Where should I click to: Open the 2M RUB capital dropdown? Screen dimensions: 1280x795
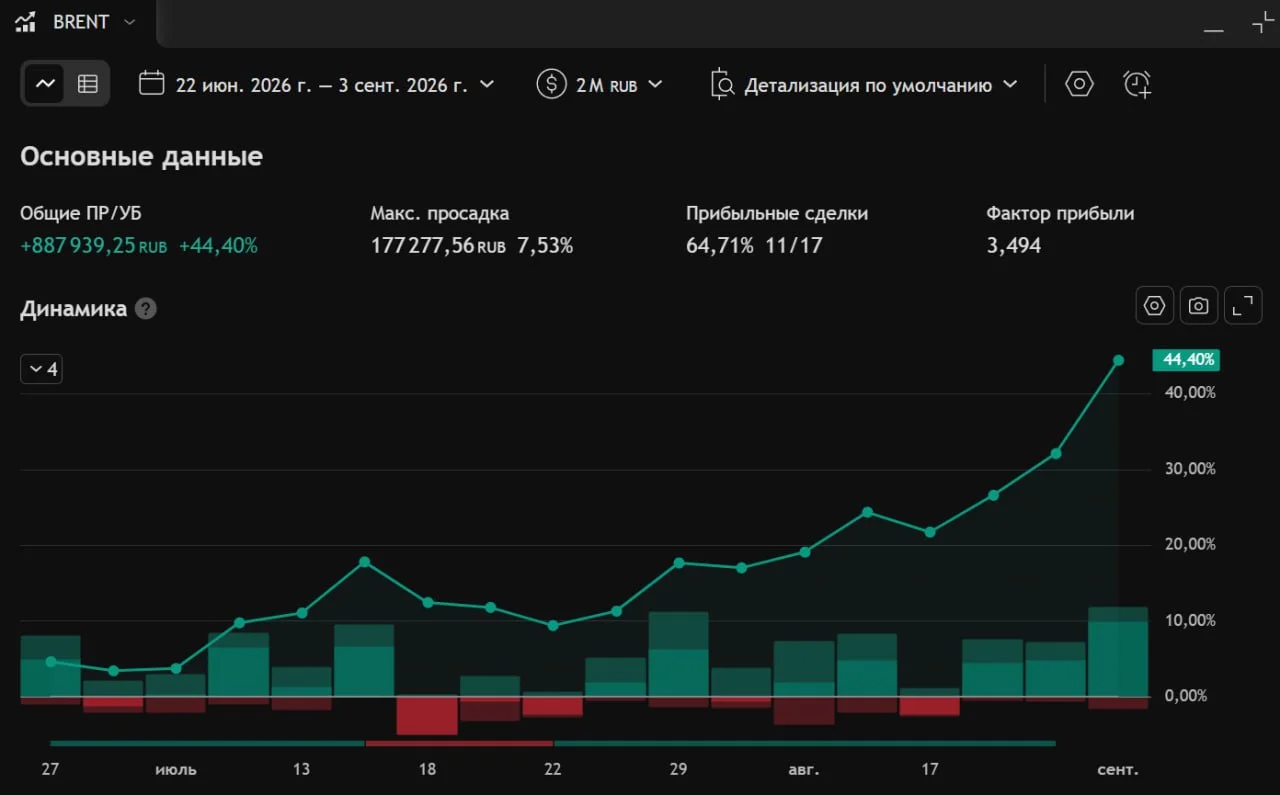tap(619, 85)
